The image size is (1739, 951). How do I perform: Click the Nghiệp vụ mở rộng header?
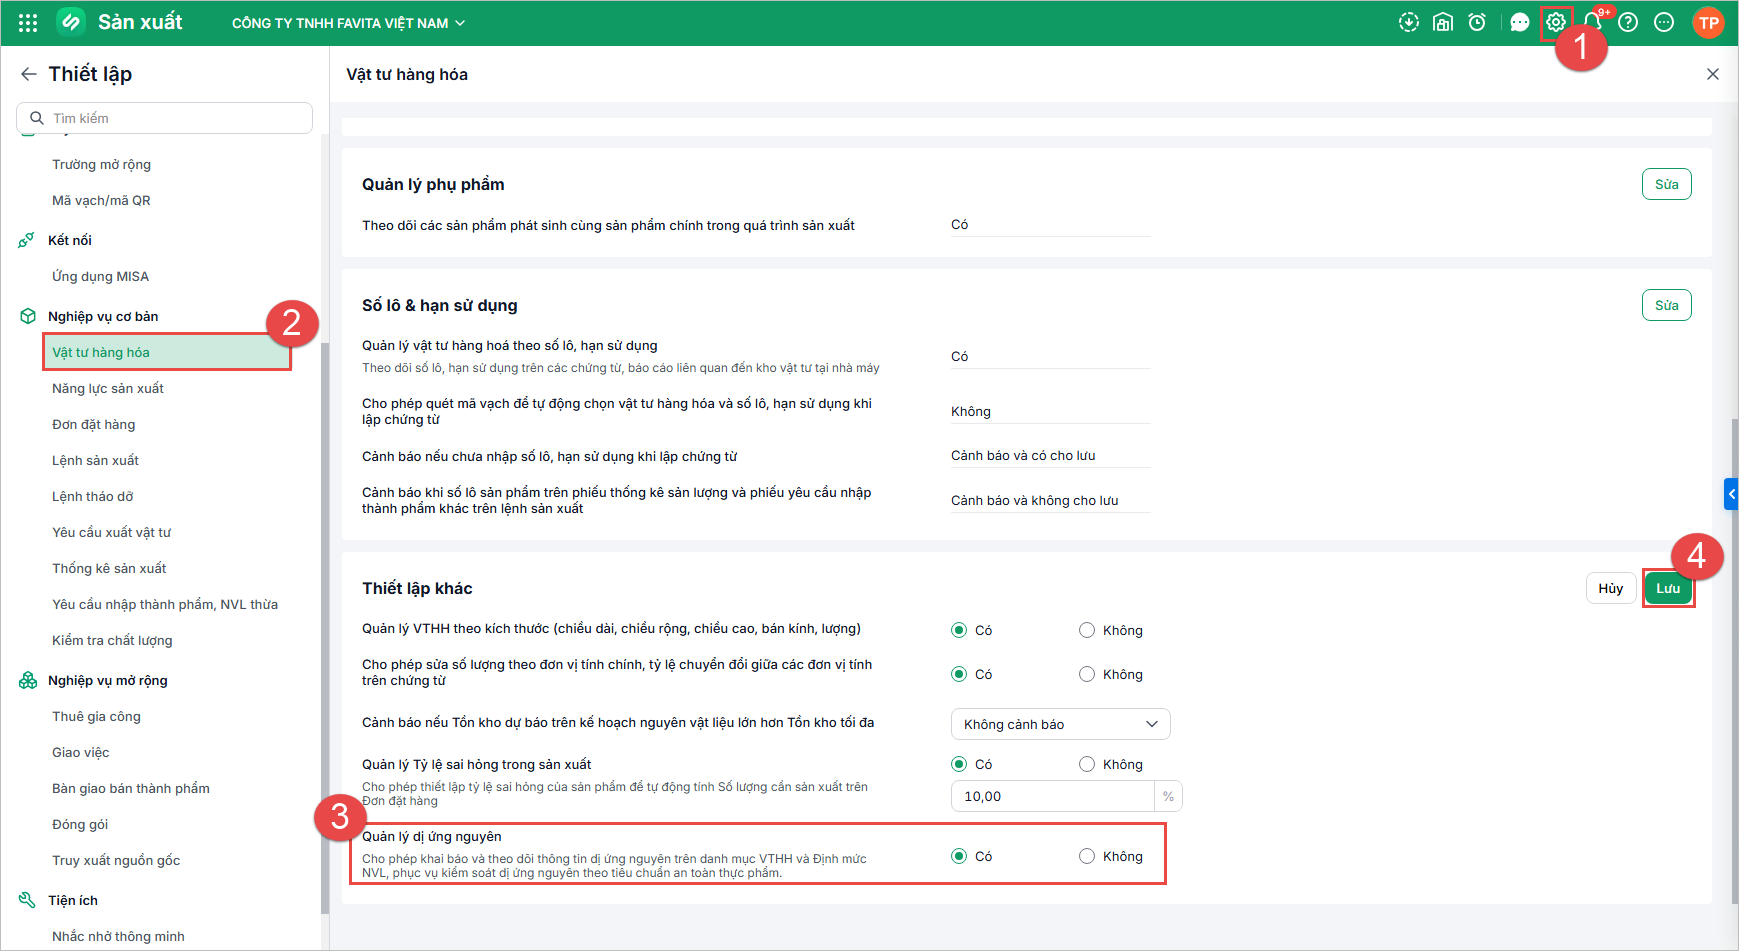[108, 680]
